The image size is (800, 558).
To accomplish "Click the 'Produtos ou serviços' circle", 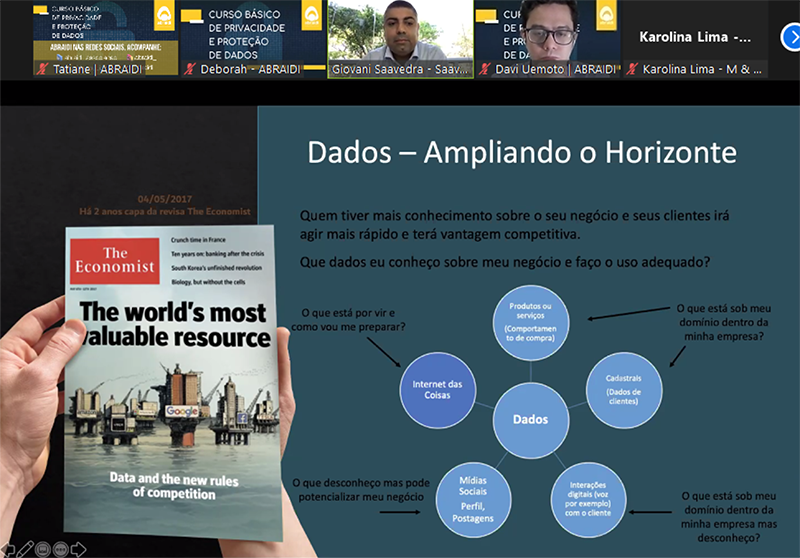I will (531, 323).
